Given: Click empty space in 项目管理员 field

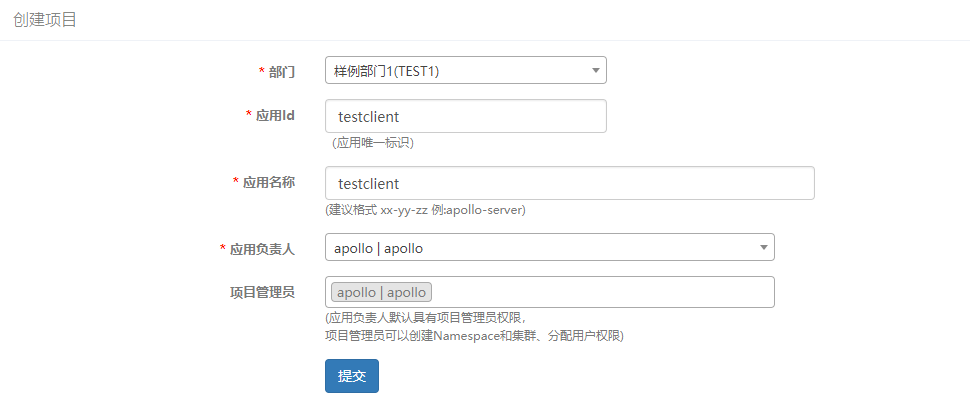Looking at the screenshot, I should pyautogui.click(x=600, y=292).
